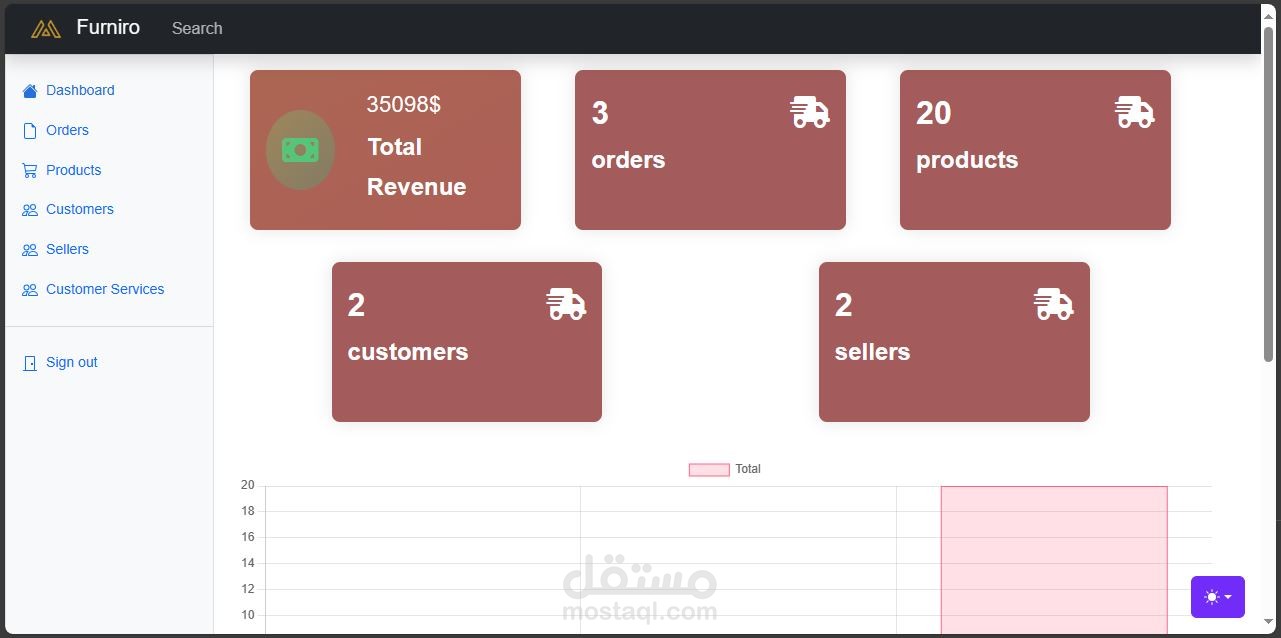Click the truck icon on customers card
Screen dimensions: 1281x638
point(566,304)
